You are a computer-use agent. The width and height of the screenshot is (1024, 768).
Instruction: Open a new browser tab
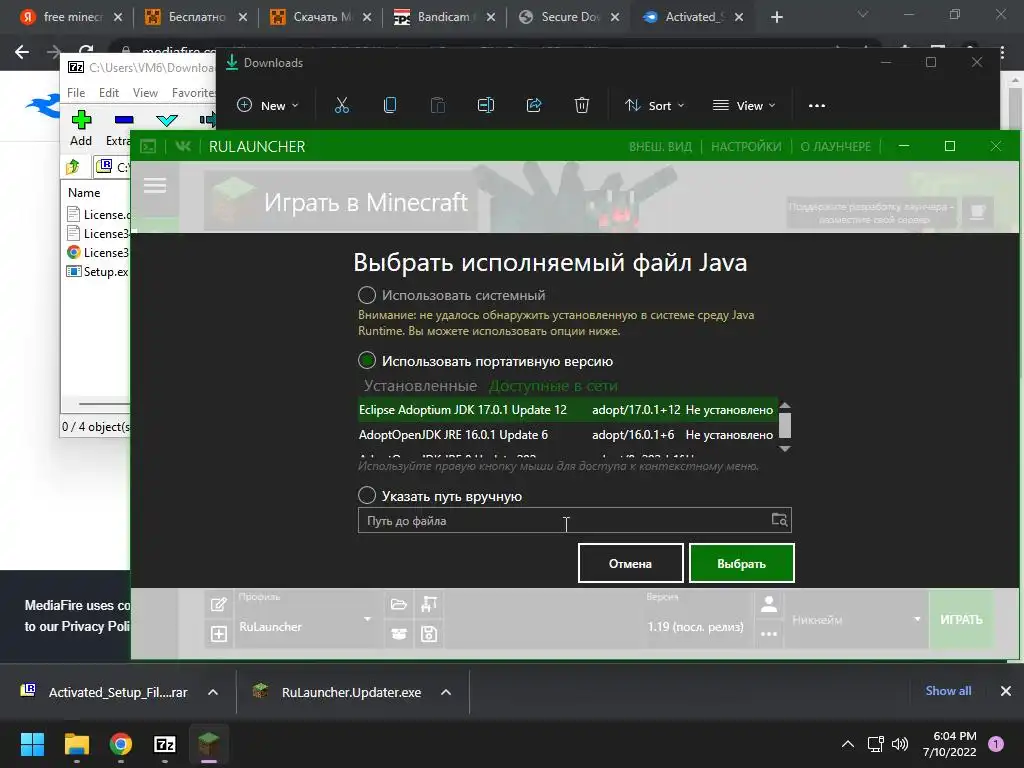pos(776,17)
